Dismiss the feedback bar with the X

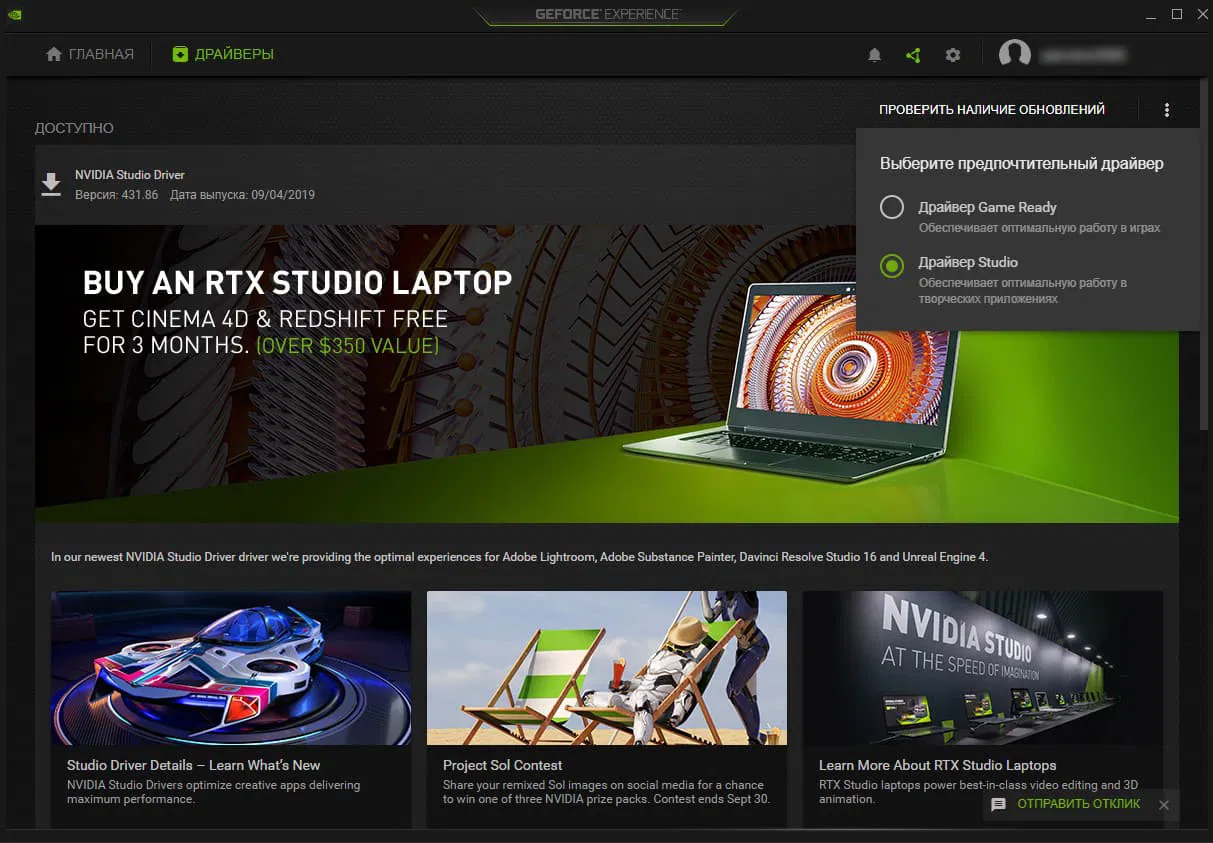coord(1164,804)
